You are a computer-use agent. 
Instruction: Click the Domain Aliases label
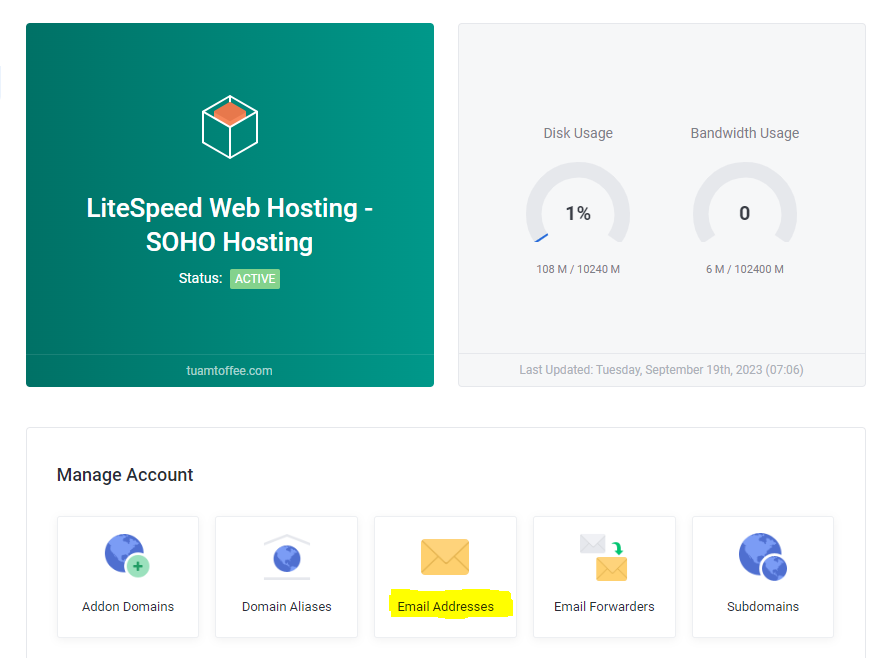point(287,606)
